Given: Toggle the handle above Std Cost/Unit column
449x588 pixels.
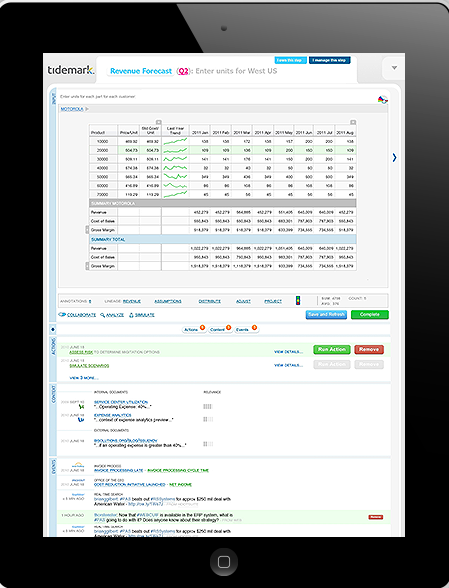Looking at the screenshot, I should (159, 122).
